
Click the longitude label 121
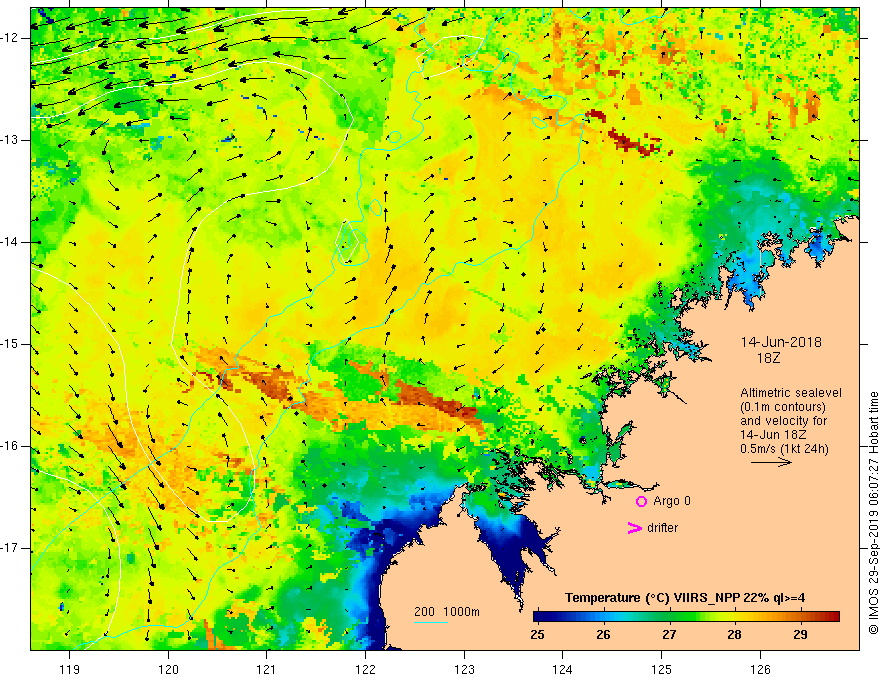267,669
